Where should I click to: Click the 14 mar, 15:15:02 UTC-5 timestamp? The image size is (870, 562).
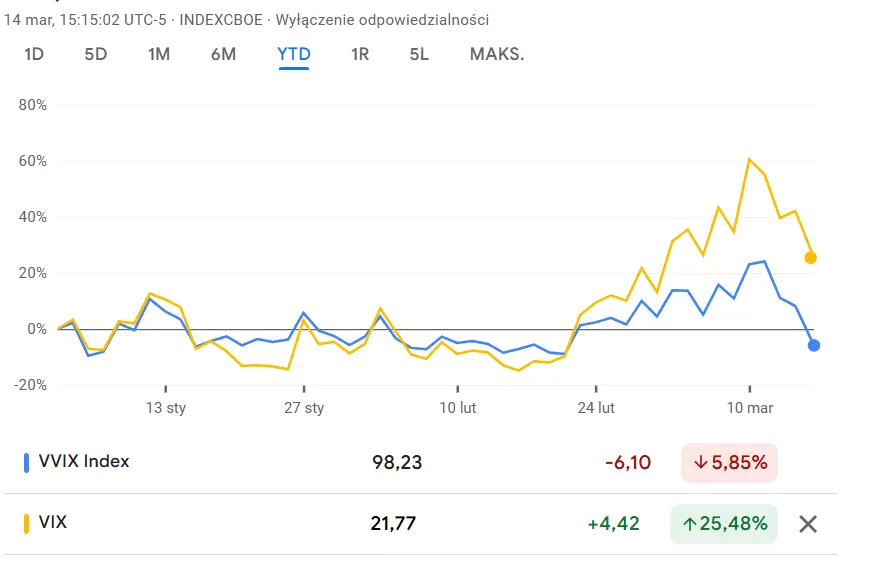[85, 20]
